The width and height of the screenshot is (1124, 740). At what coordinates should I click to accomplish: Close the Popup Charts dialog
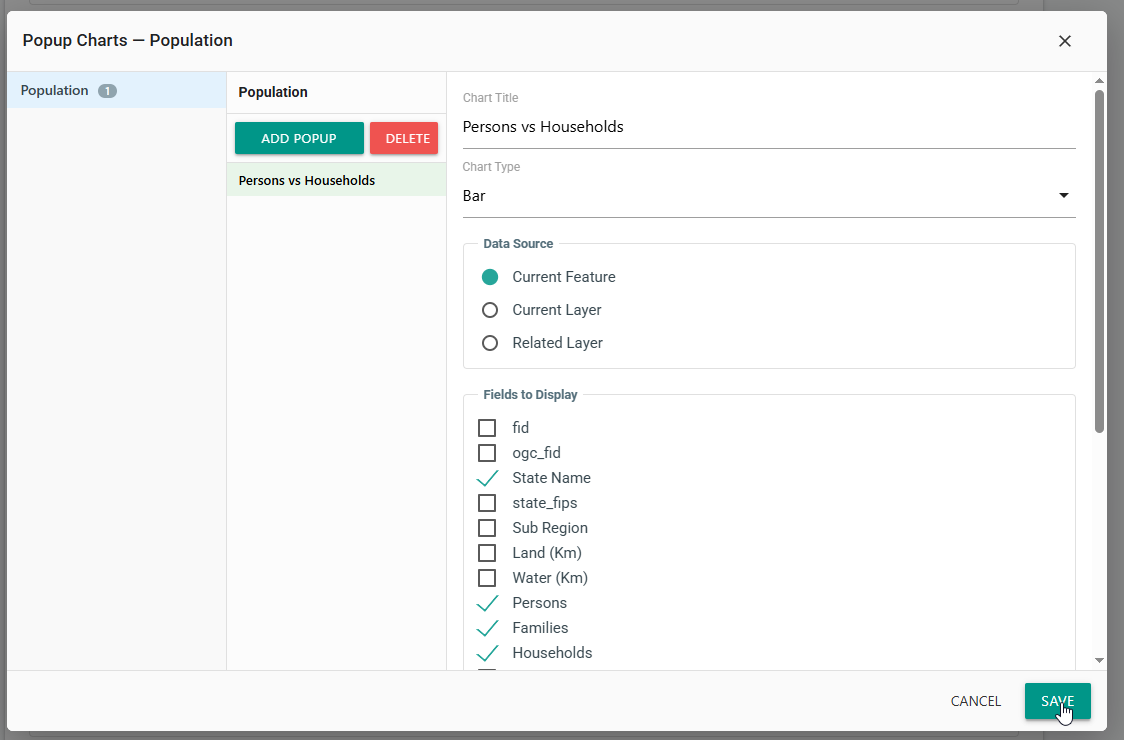(1065, 41)
